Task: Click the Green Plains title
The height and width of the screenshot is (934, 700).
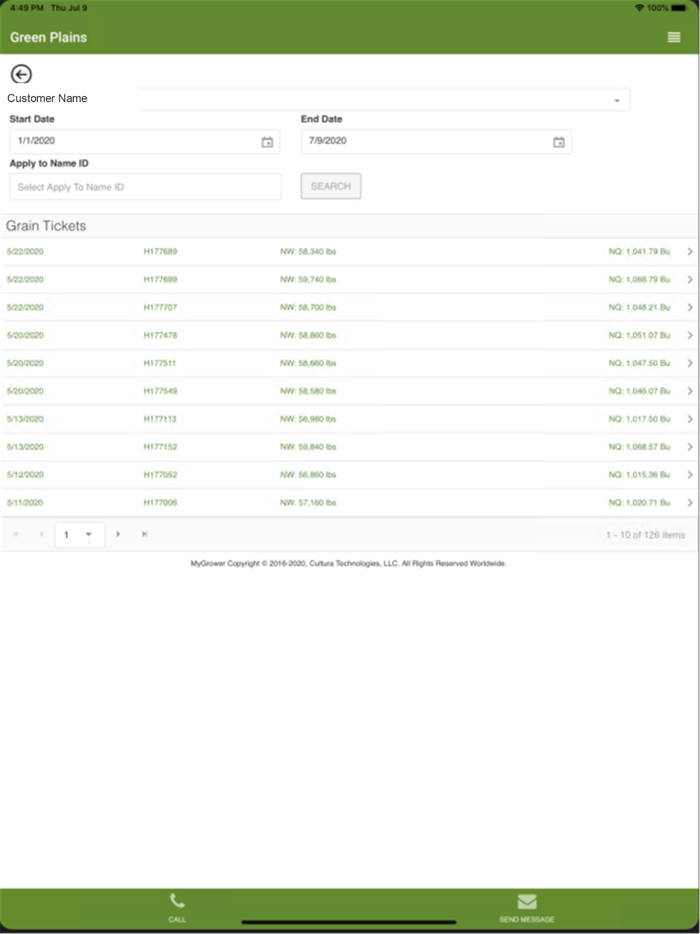Action: (48, 38)
